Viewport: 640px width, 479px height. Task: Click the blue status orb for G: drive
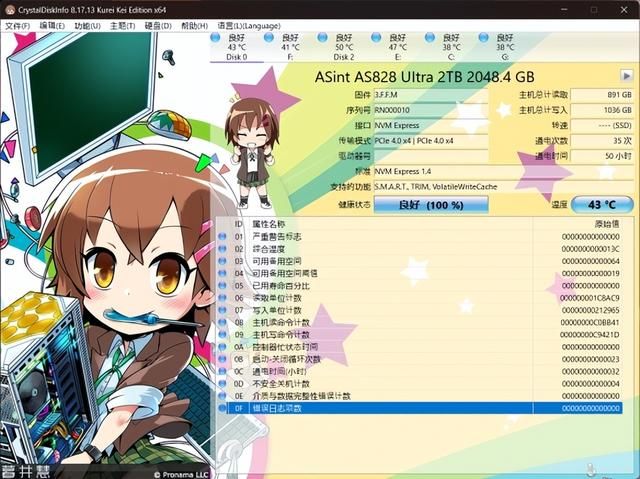(484, 38)
